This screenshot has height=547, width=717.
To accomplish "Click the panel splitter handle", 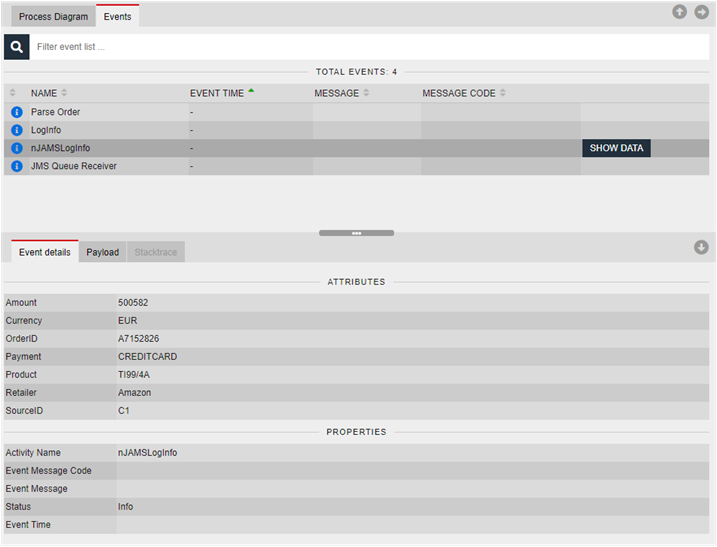I will click(x=357, y=233).
